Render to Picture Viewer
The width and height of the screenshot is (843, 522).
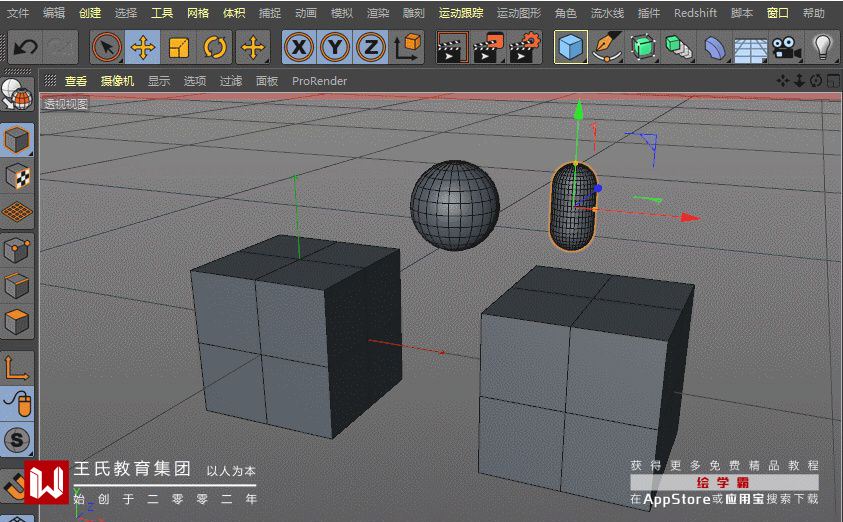click(488, 48)
